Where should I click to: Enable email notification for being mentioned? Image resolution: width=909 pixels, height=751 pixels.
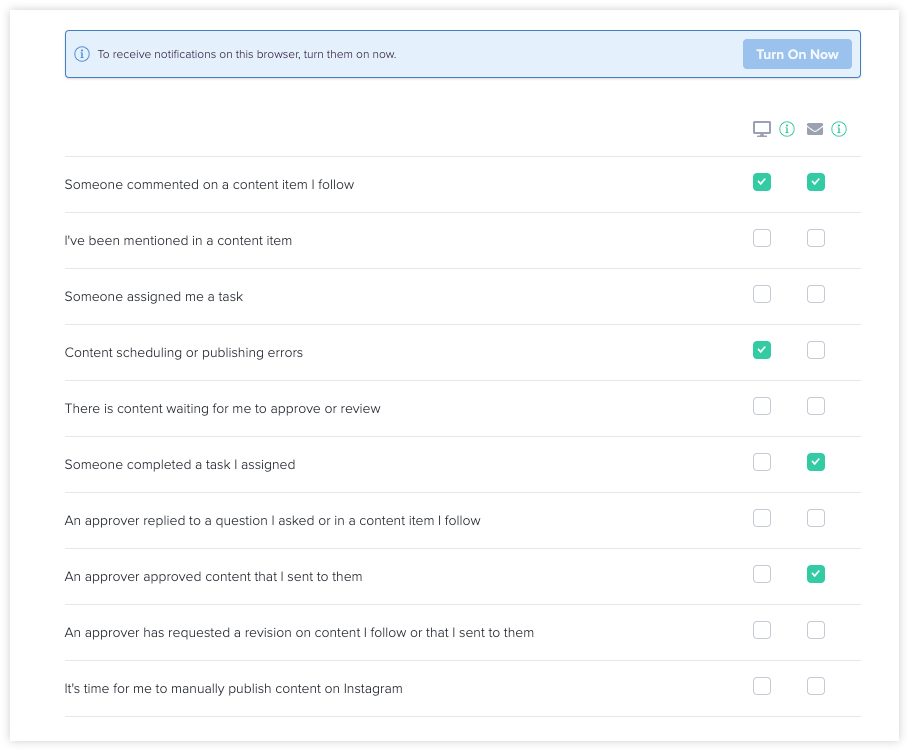[x=816, y=238]
